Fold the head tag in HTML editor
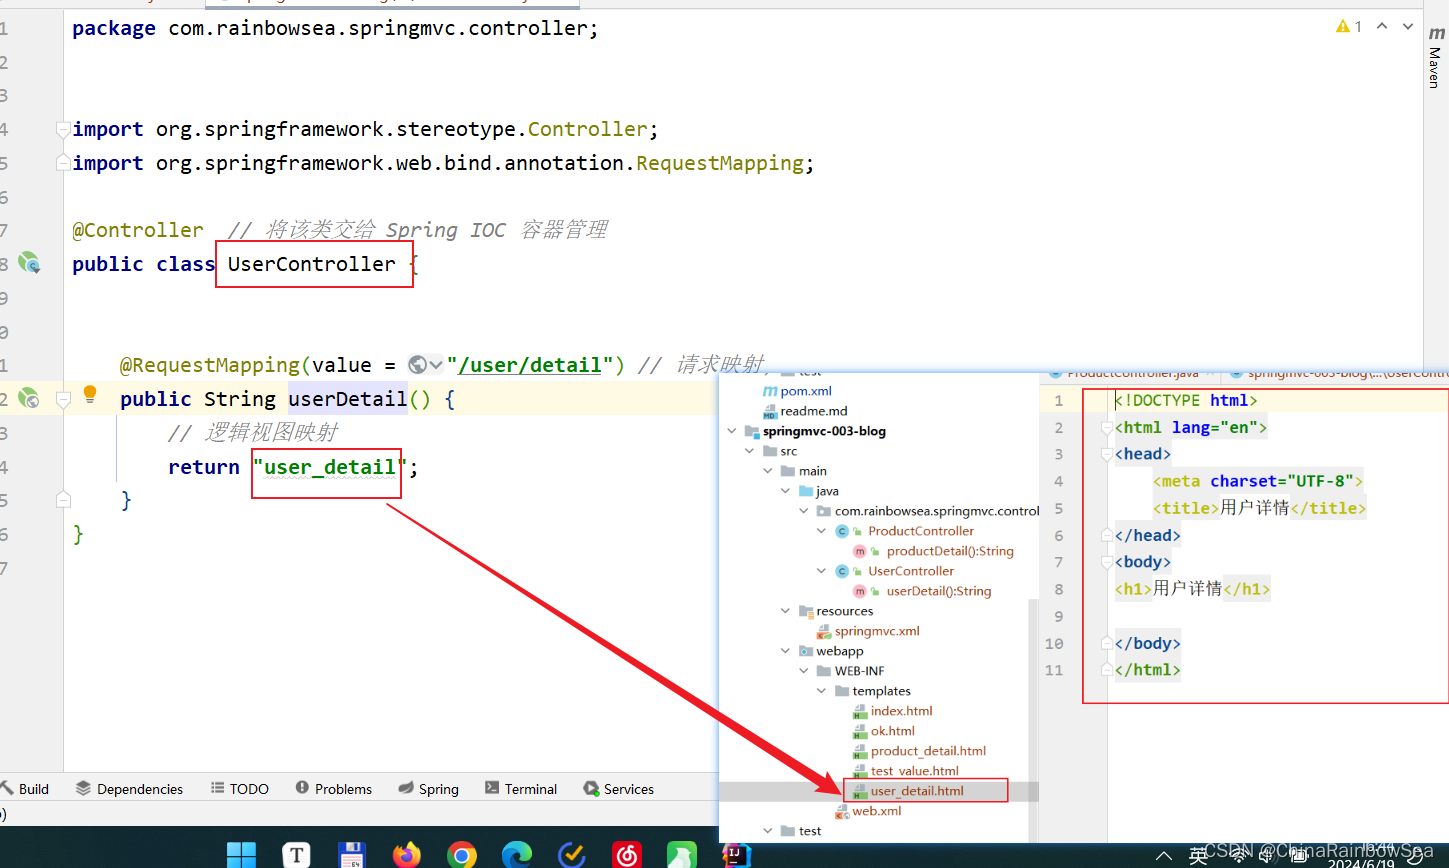Screen dimensions: 1449x868 [1107, 454]
